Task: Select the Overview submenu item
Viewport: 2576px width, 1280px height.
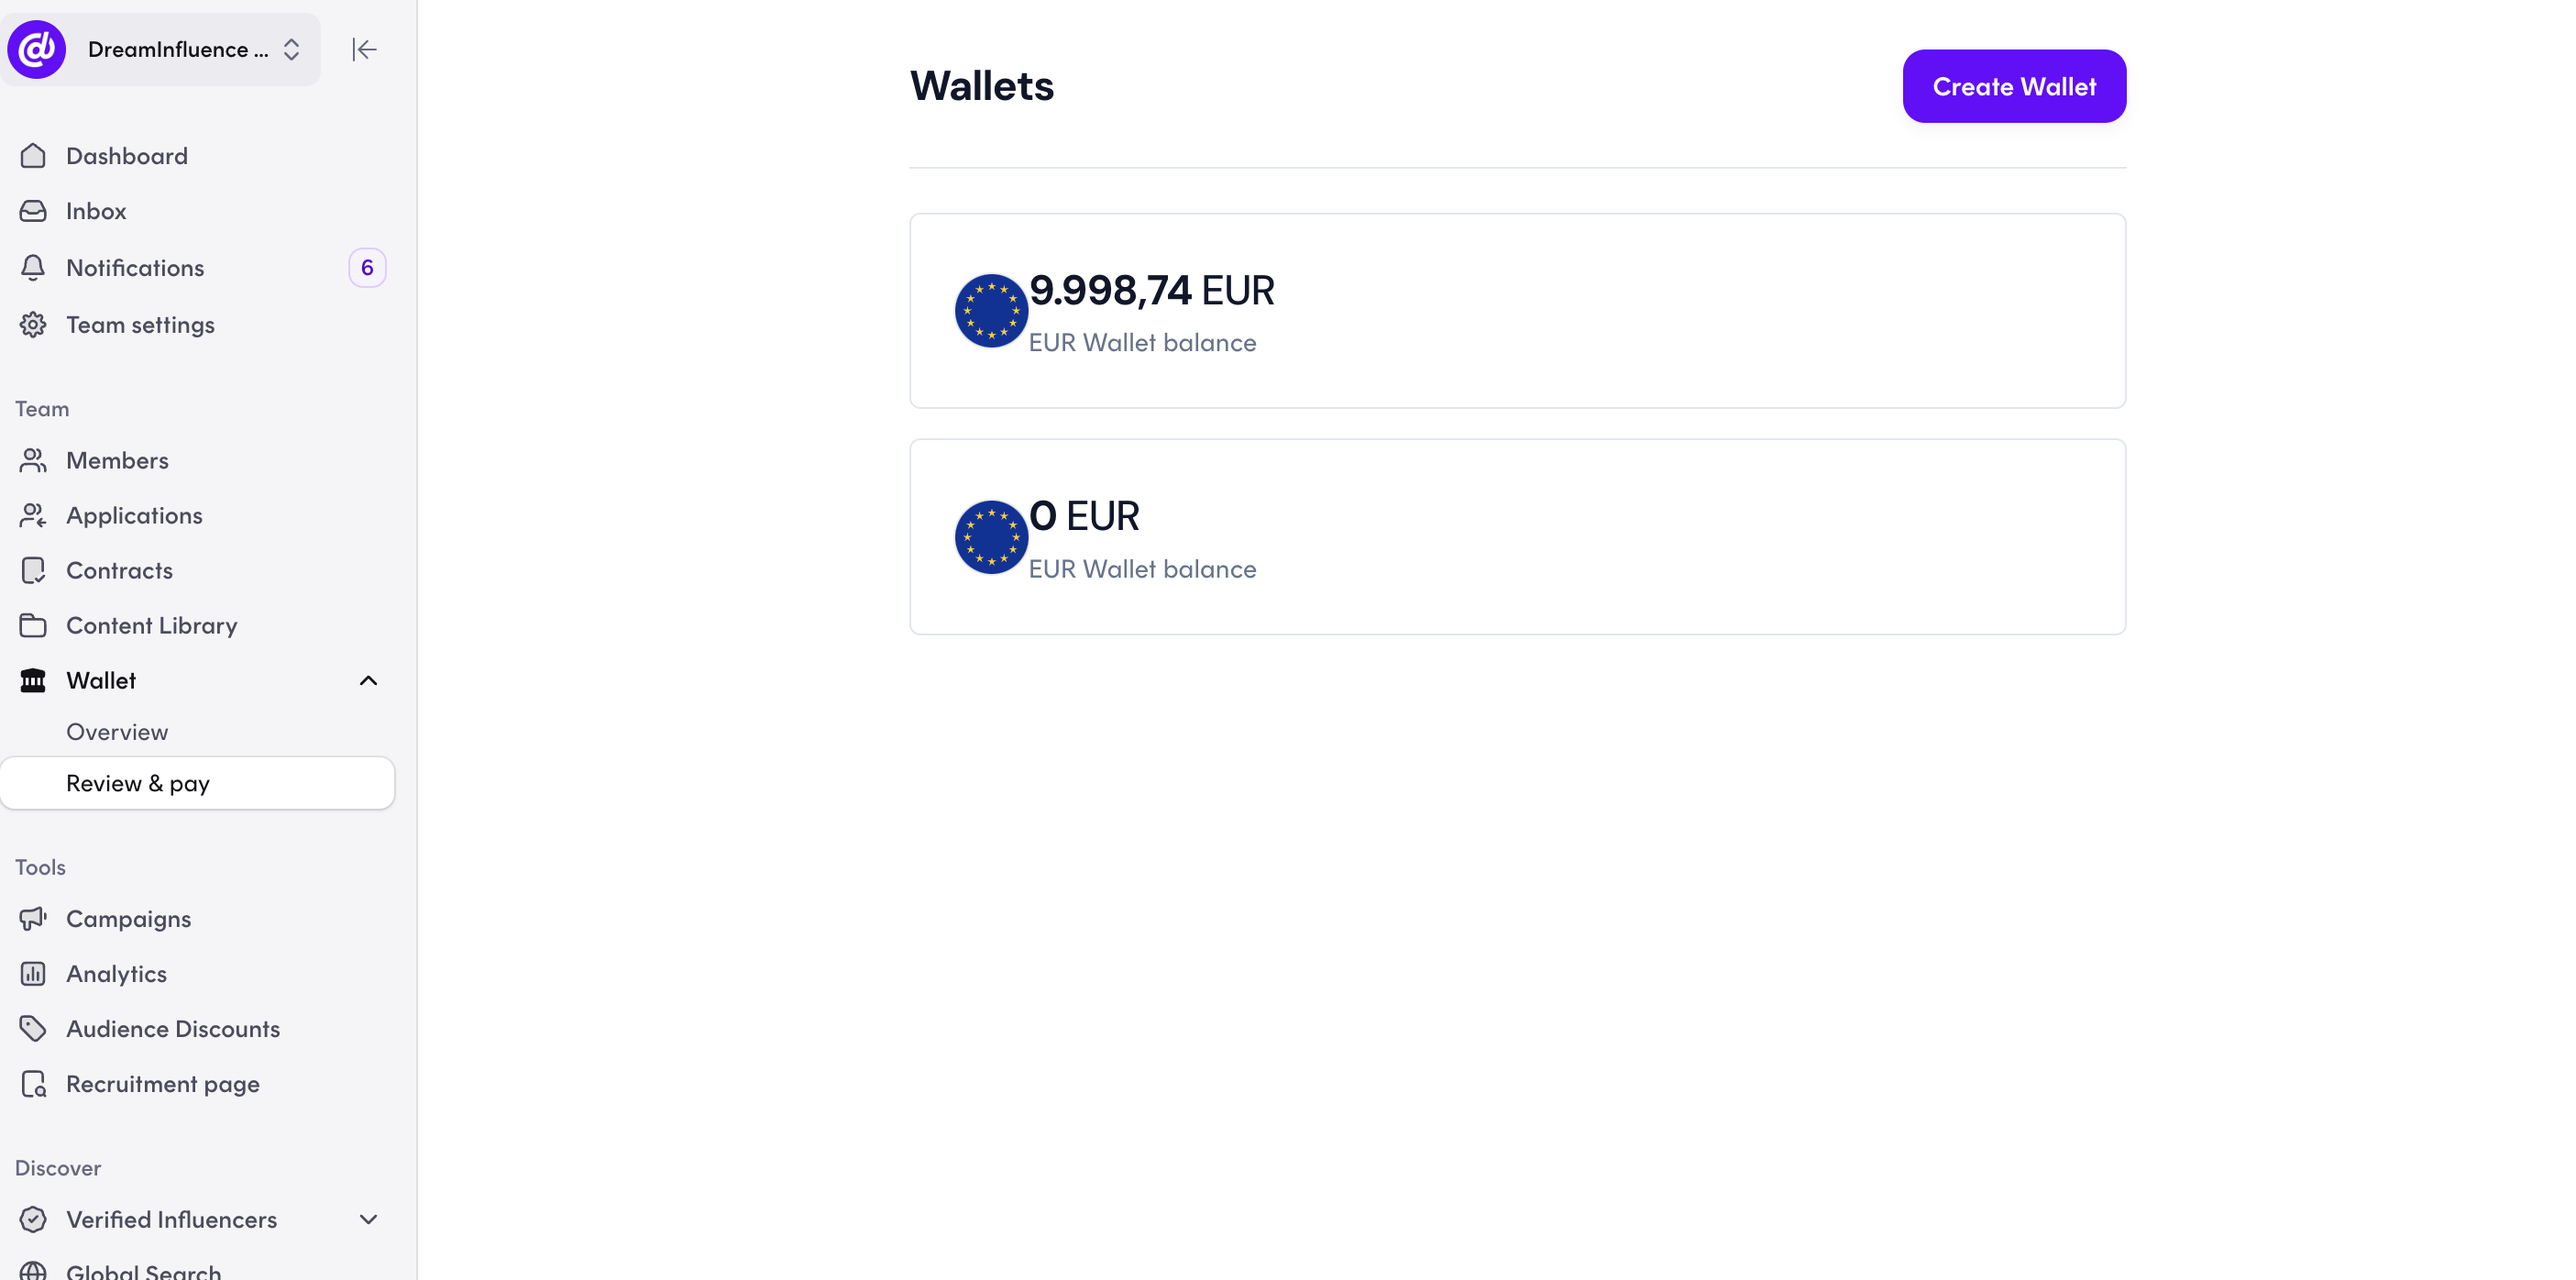Action: (x=117, y=732)
